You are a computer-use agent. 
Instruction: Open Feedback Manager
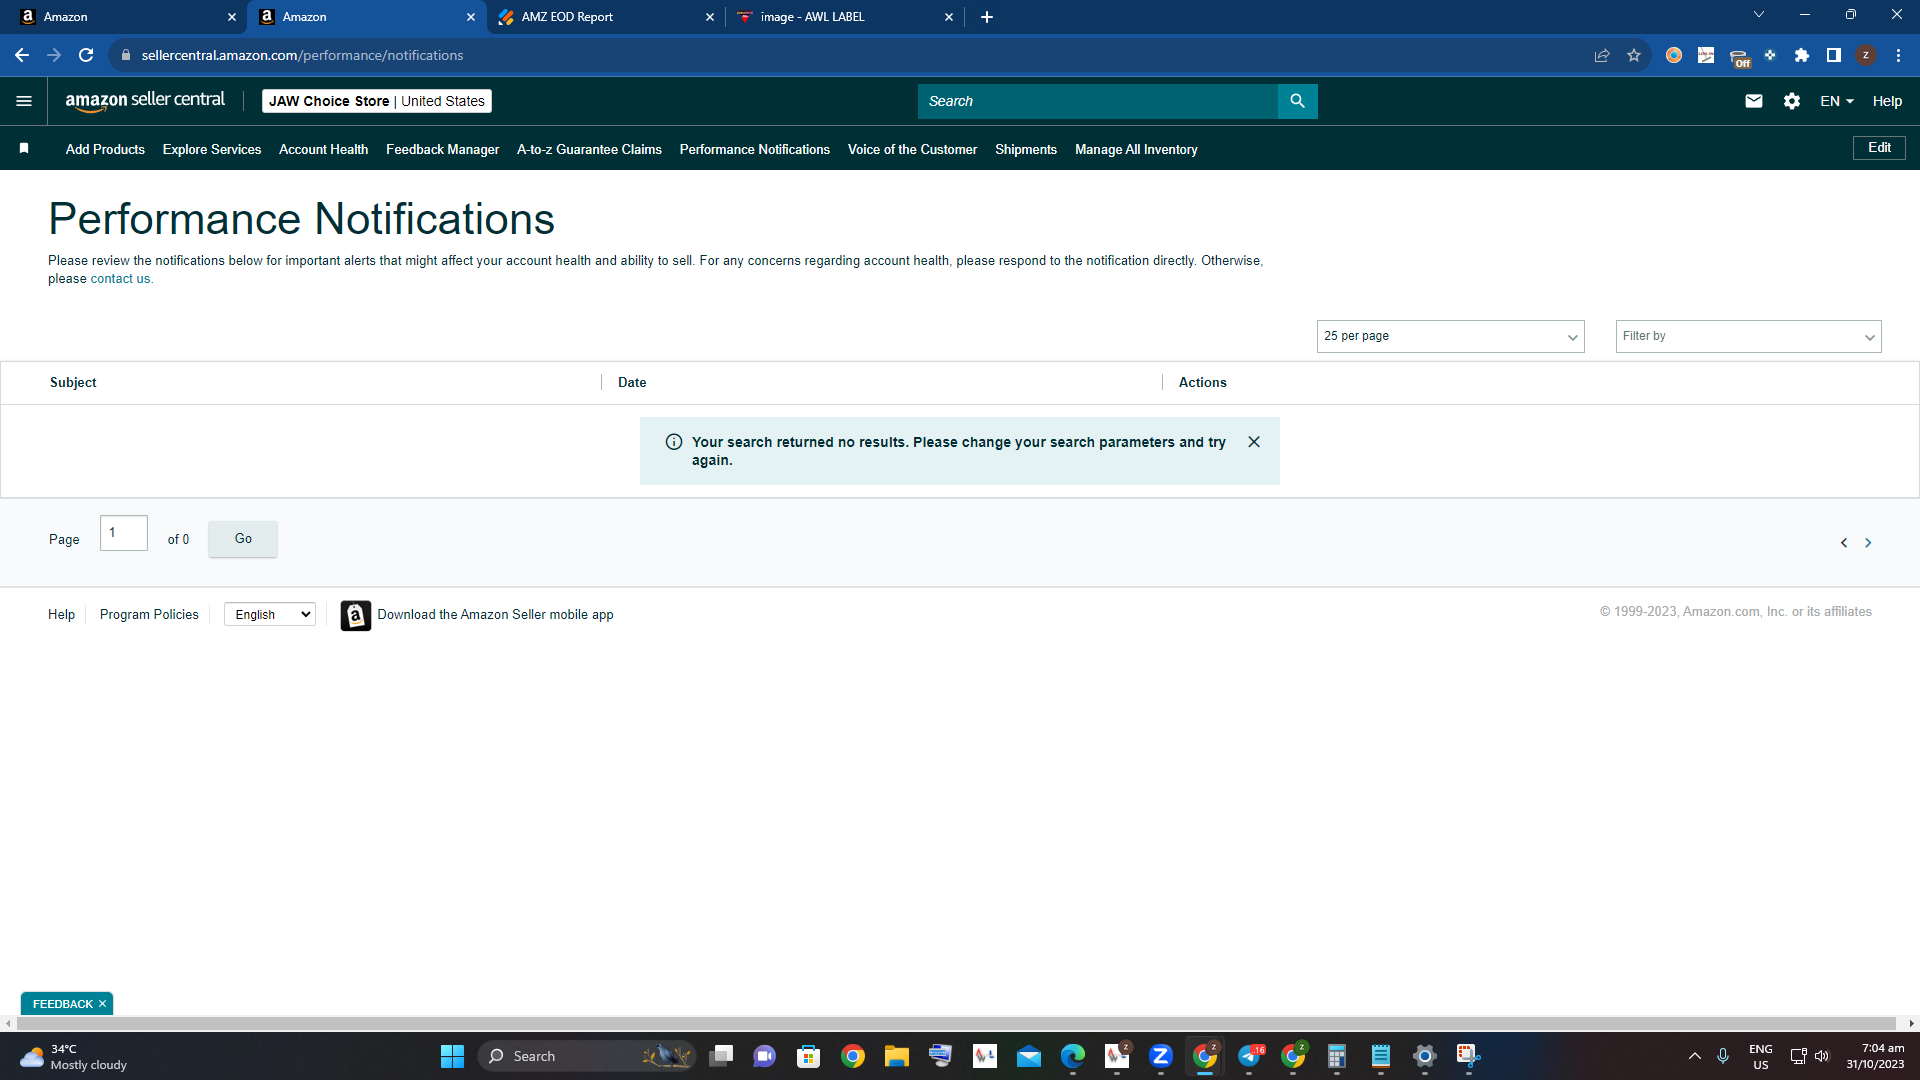pyautogui.click(x=442, y=149)
